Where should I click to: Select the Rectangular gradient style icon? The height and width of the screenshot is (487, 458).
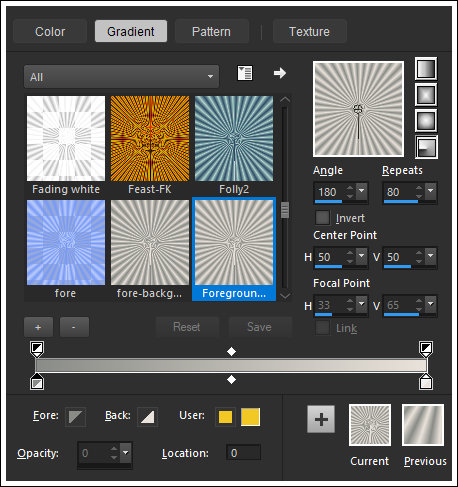426,95
